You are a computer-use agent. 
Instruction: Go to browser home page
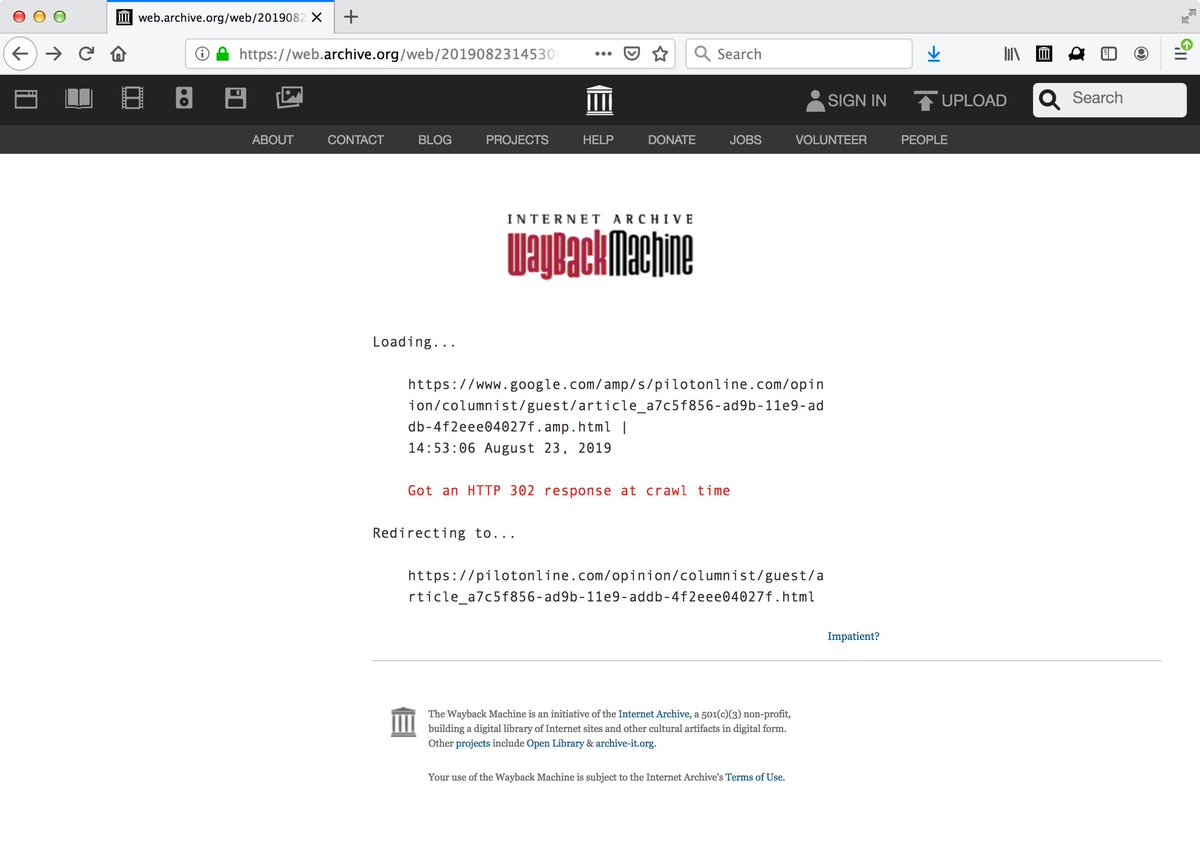click(x=118, y=54)
